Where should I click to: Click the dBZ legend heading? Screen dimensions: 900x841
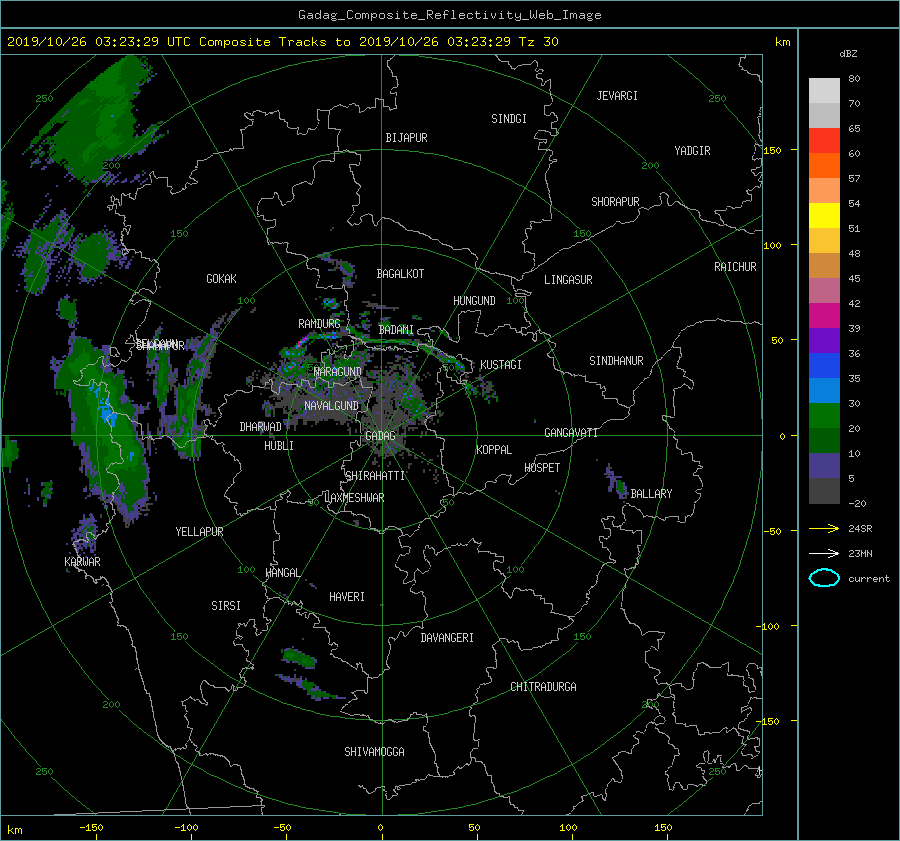pyautogui.click(x=848, y=54)
